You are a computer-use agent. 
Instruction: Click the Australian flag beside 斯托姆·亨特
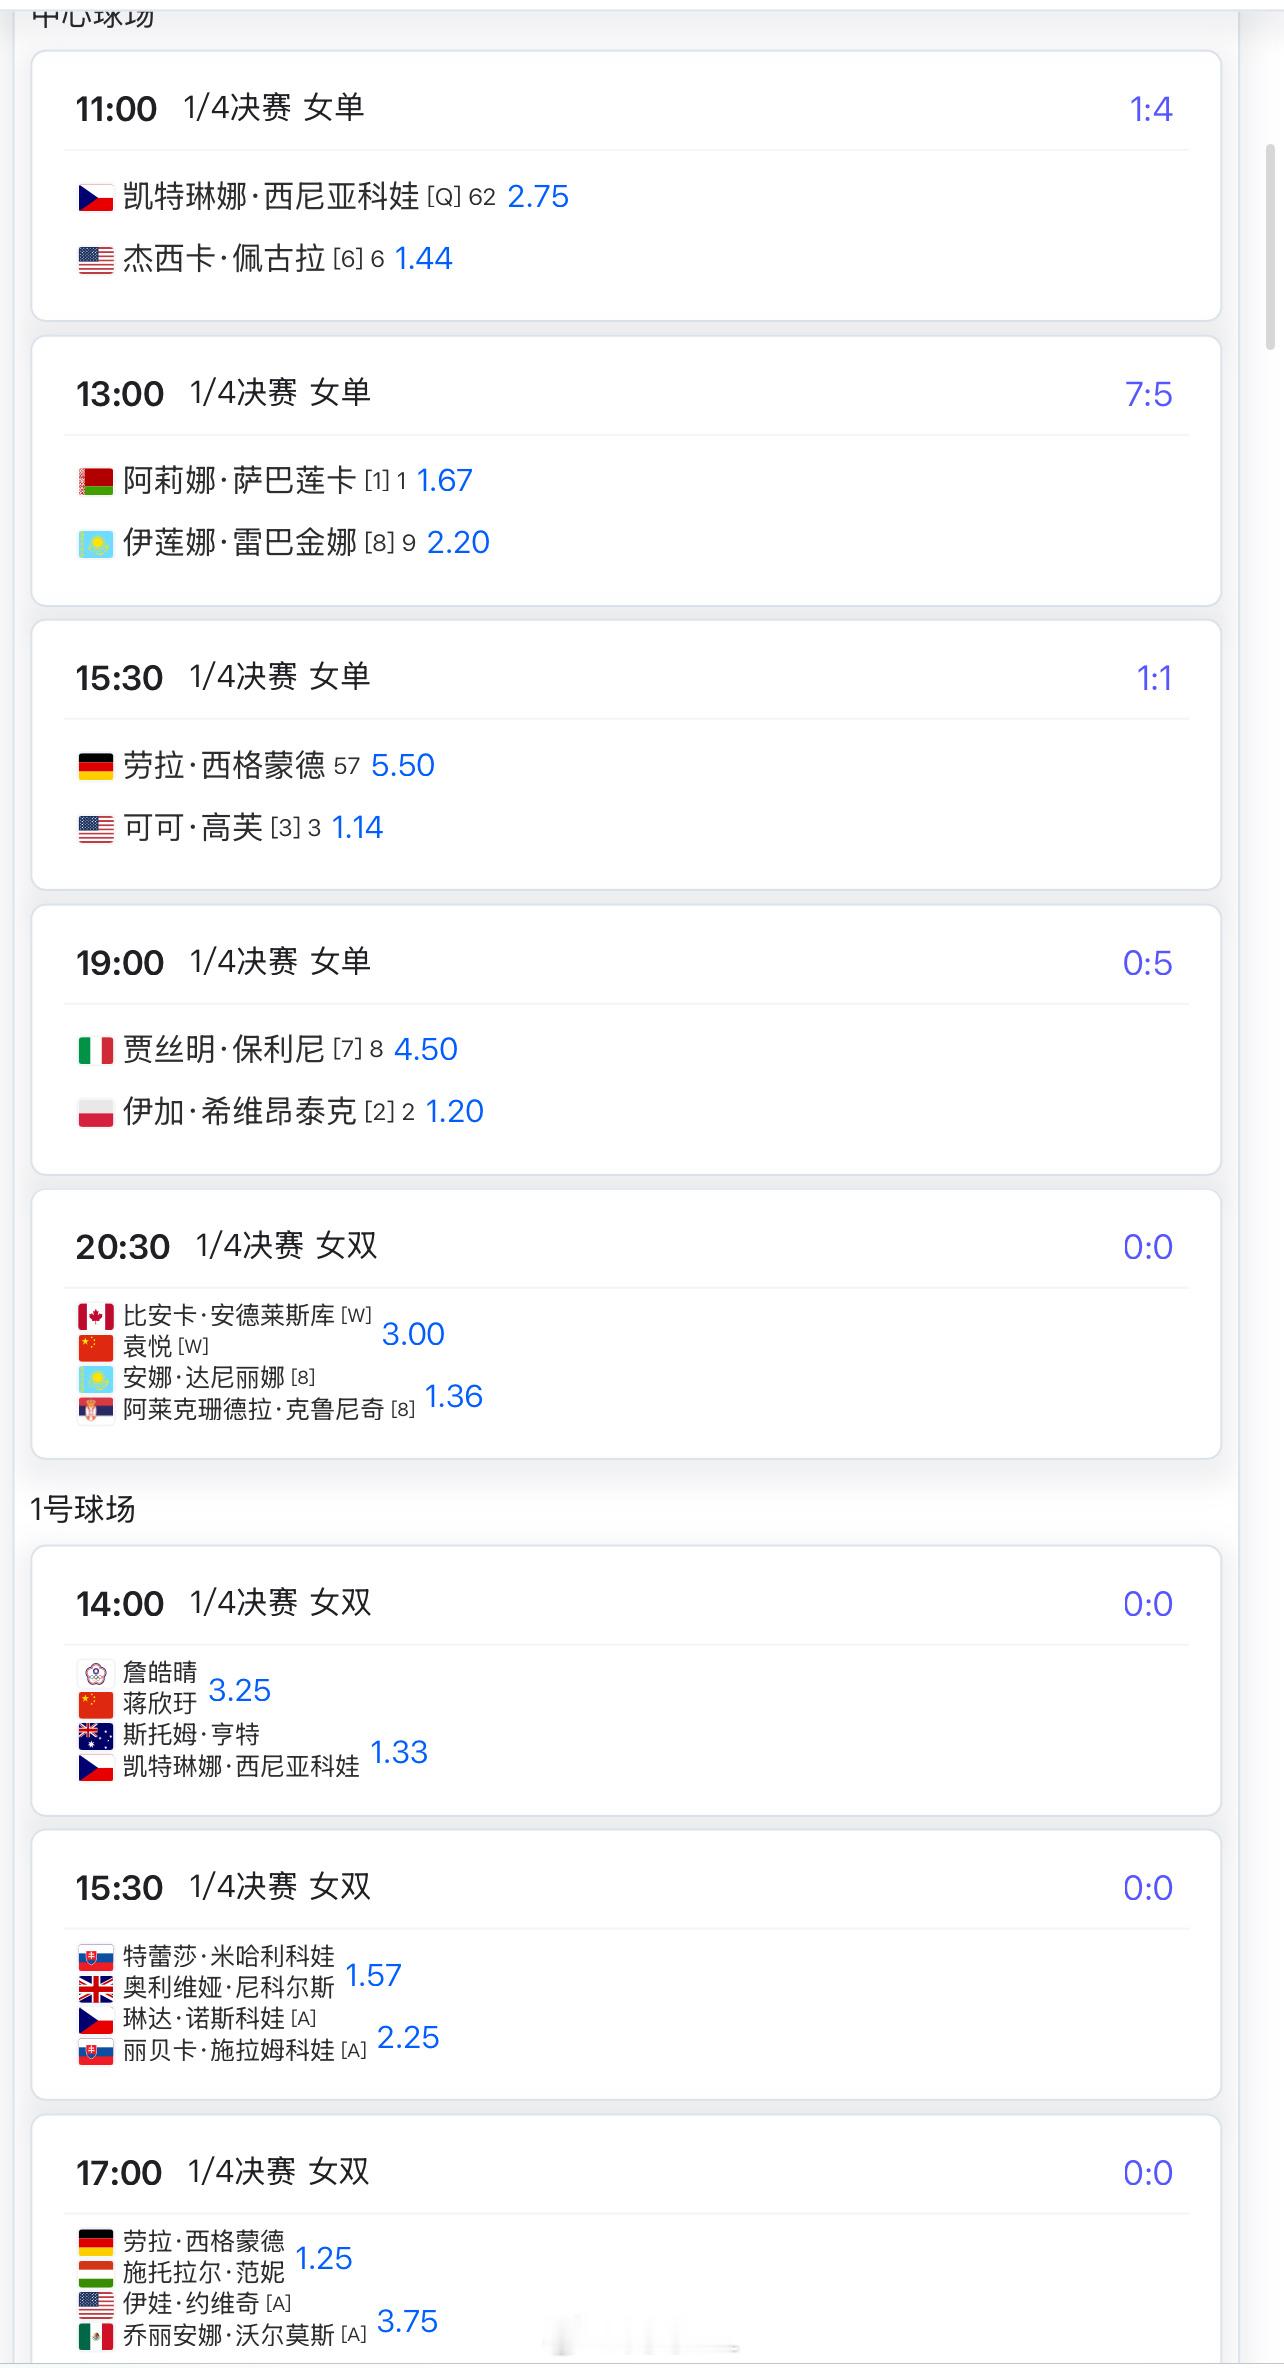(x=96, y=1735)
